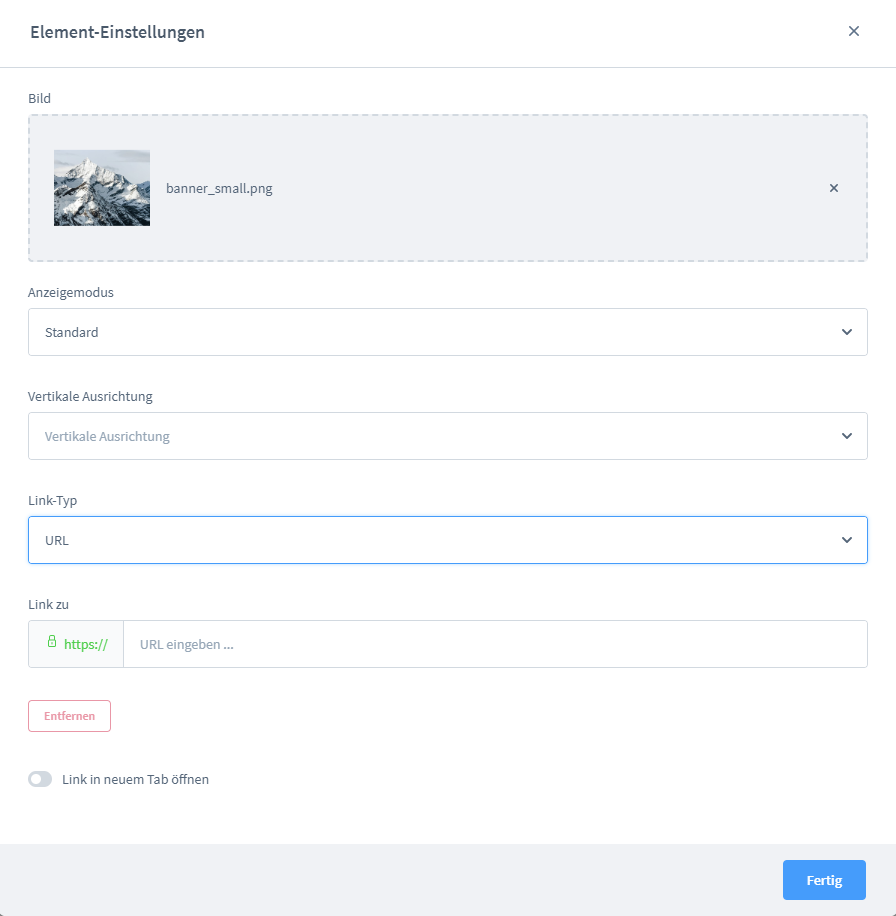The image size is (896, 916).
Task: Remove banner_small.png via the X icon
Action: click(x=833, y=188)
